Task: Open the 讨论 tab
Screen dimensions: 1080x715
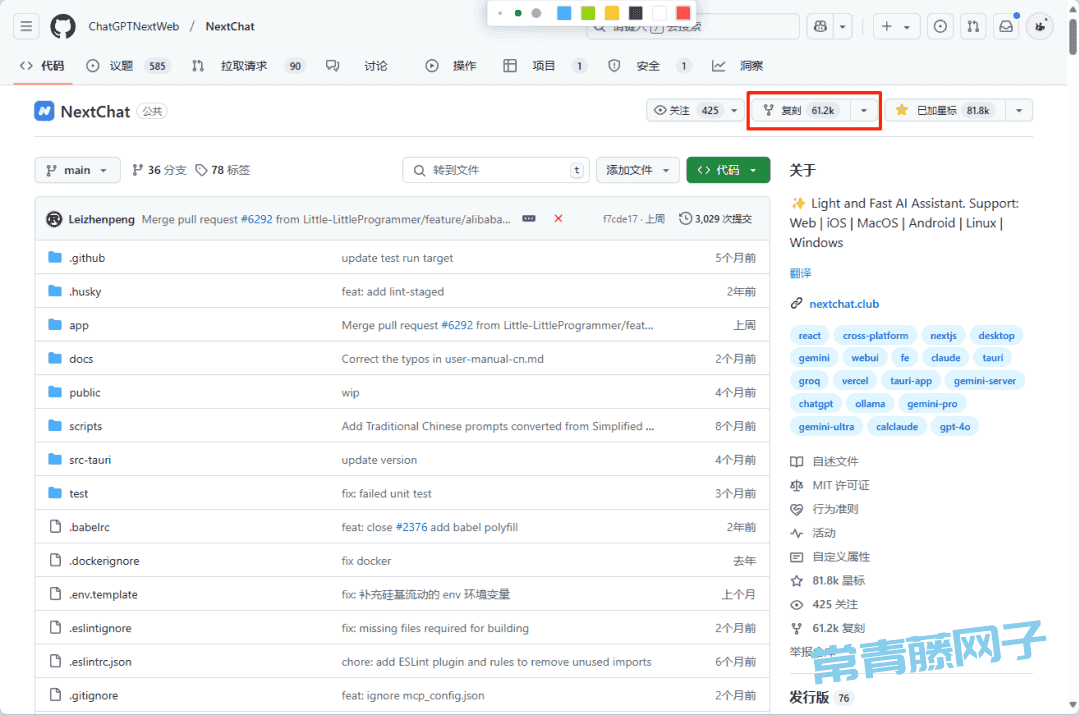Action: click(357, 66)
